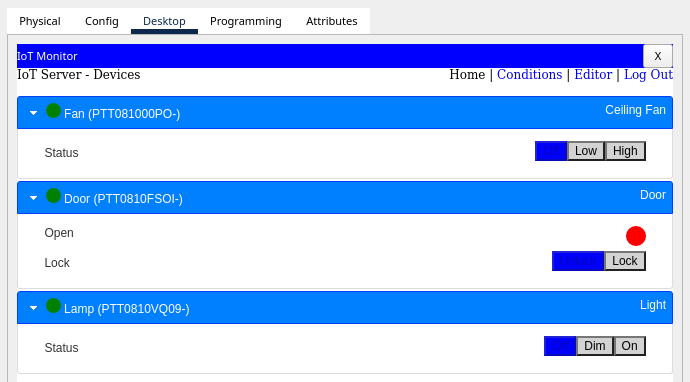This screenshot has height=382, width=690.
Task: Switch to the Physical tab
Action: point(40,21)
